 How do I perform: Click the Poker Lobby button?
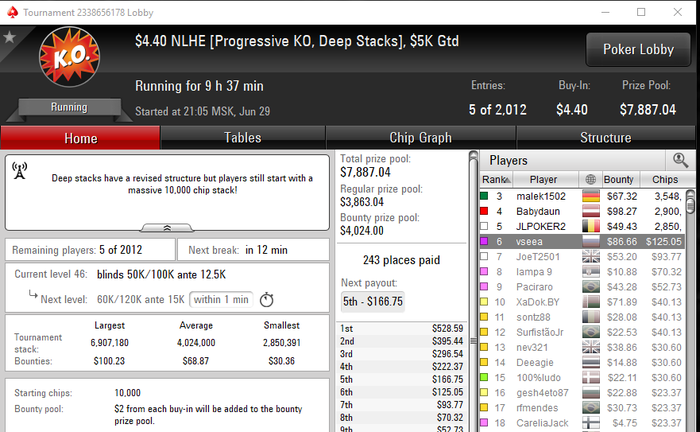638,50
